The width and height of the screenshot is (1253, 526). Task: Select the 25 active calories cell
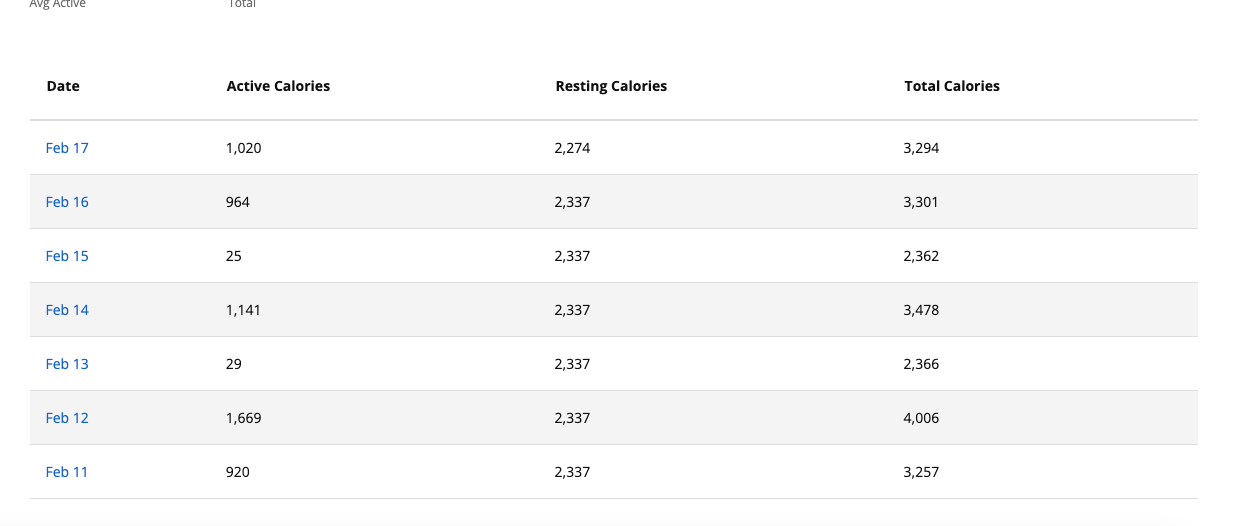[x=234, y=256]
